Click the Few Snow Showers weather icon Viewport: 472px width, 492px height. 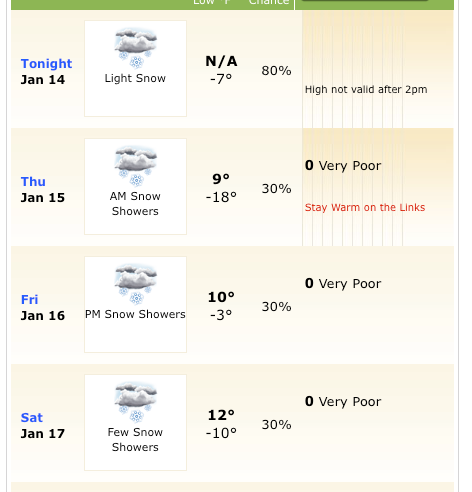tap(136, 402)
